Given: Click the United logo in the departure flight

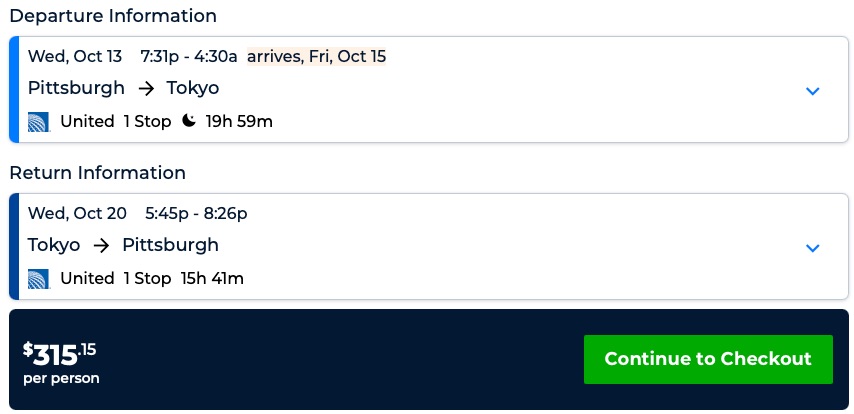Looking at the screenshot, I should click(x=39, y=122).
